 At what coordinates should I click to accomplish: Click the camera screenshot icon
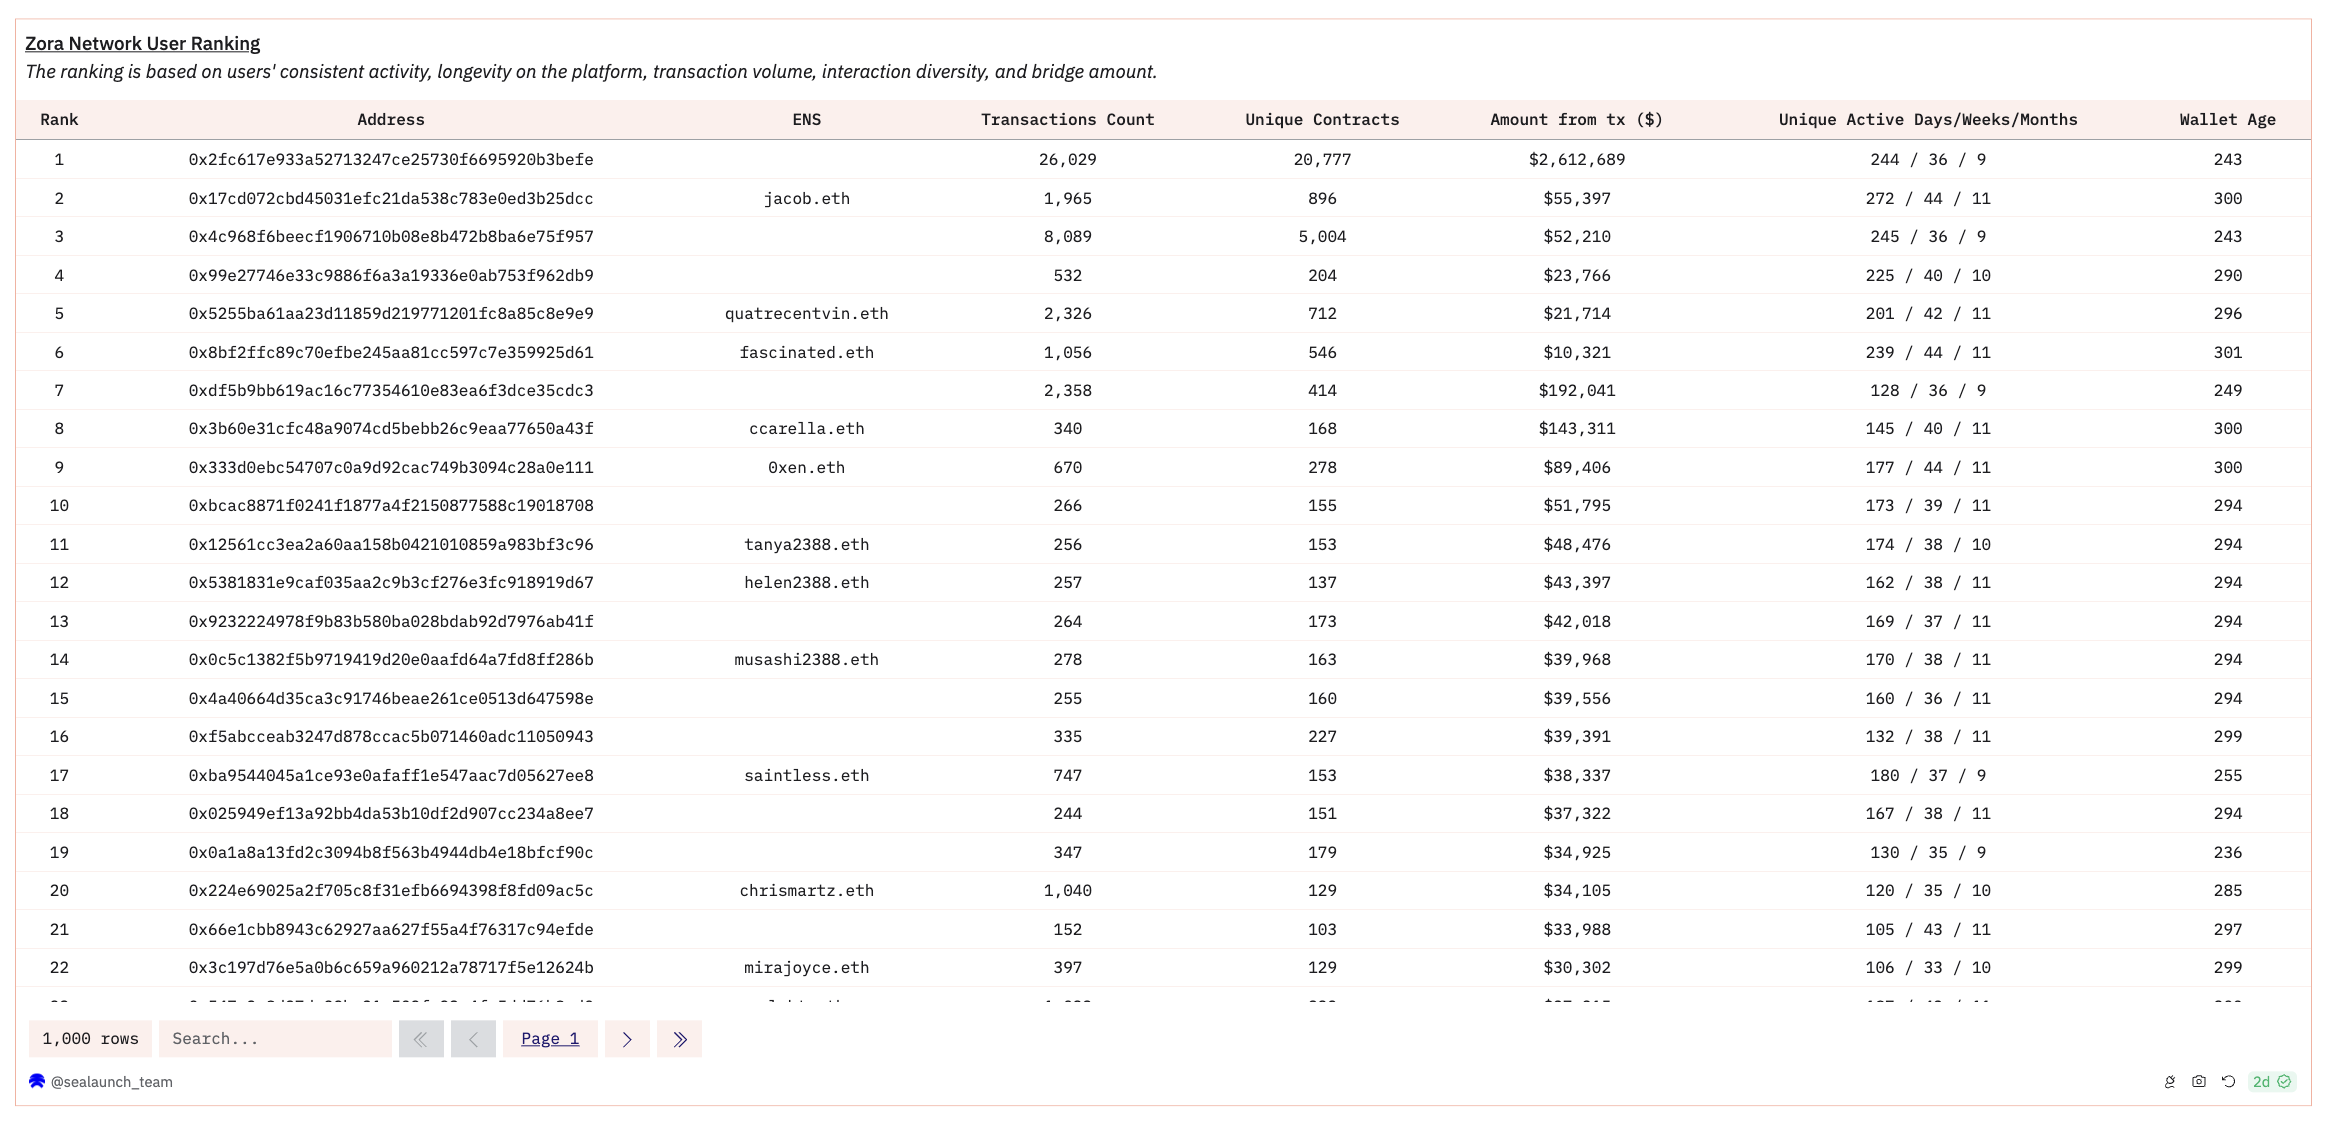coord(2198,1081)
